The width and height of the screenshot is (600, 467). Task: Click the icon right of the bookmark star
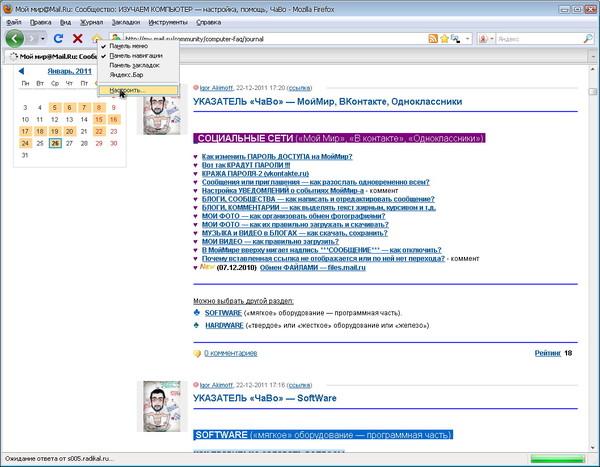[455, 39]
